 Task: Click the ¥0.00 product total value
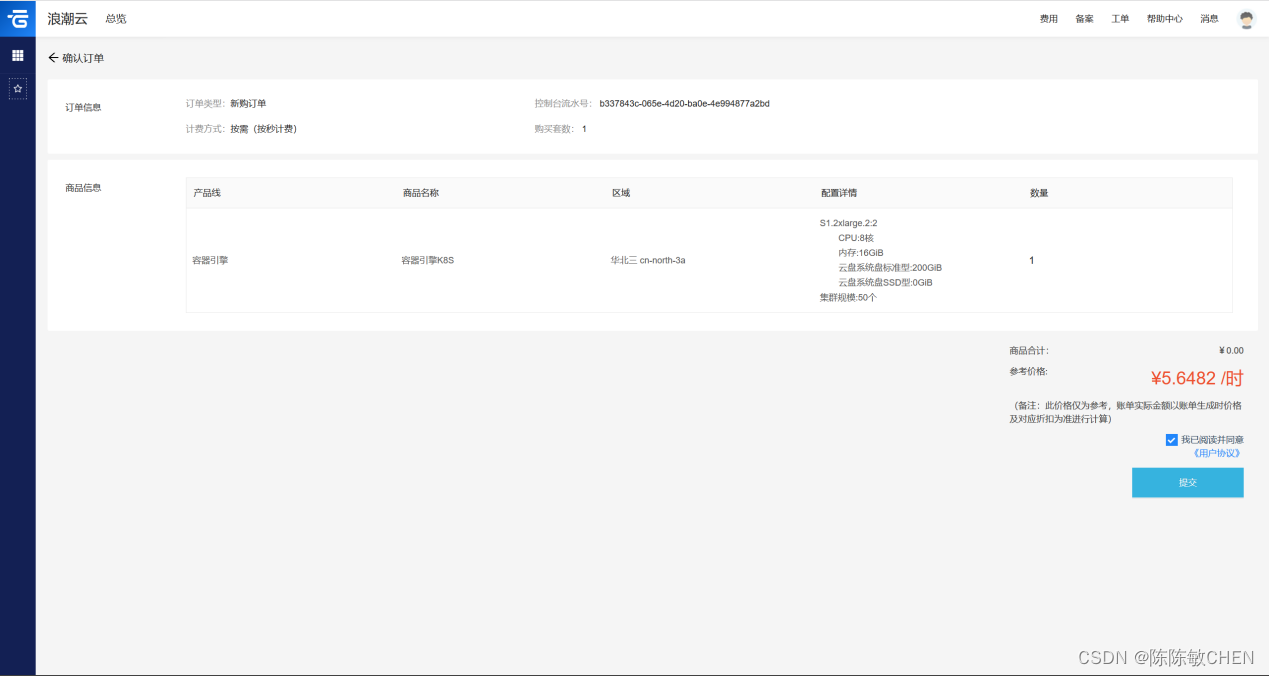(x=1231, y=351)
